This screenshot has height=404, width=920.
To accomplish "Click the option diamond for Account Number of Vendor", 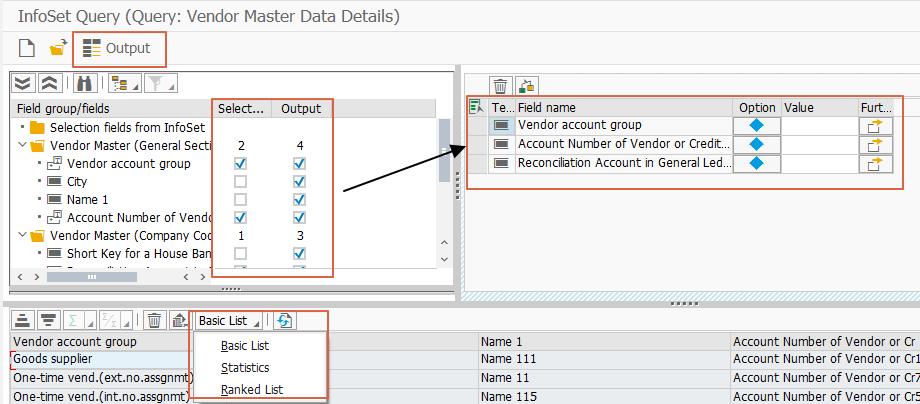I will pyautogui.click(x=757, y=144).
